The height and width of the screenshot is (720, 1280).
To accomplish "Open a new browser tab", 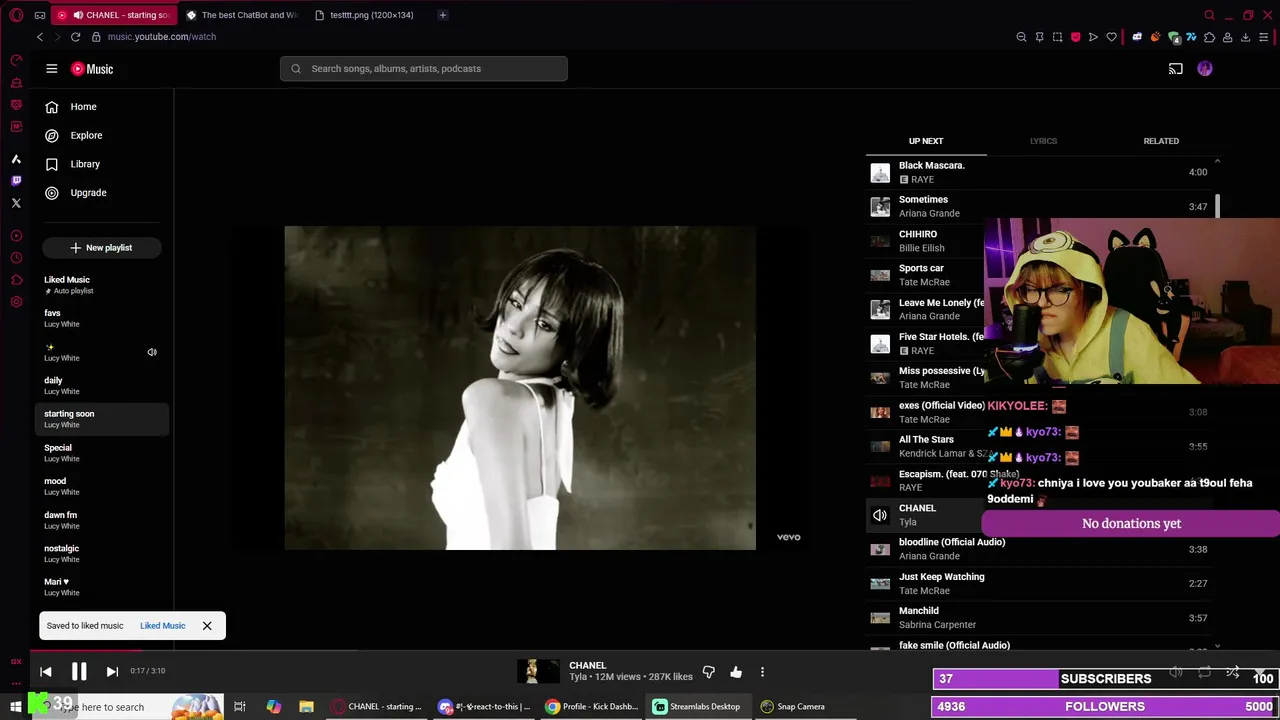I will [x=443, y=15].
